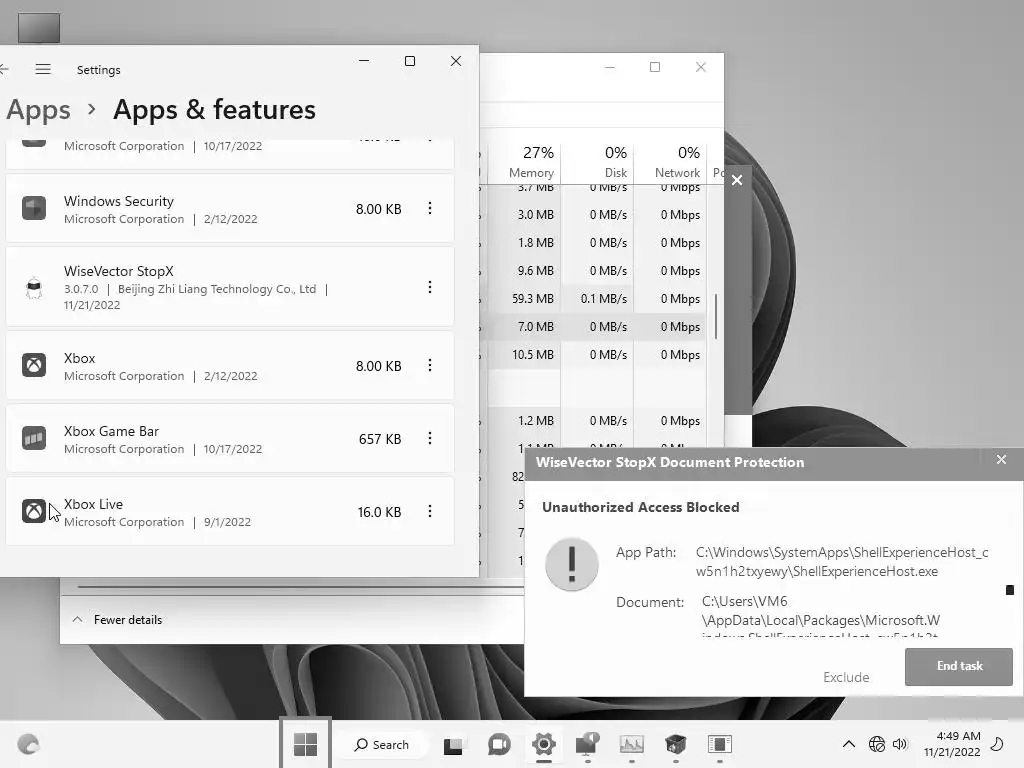
Task: Navigate to Apps breadcrumb in Settings
Action: pyautogui.click(x=38, y=110)
